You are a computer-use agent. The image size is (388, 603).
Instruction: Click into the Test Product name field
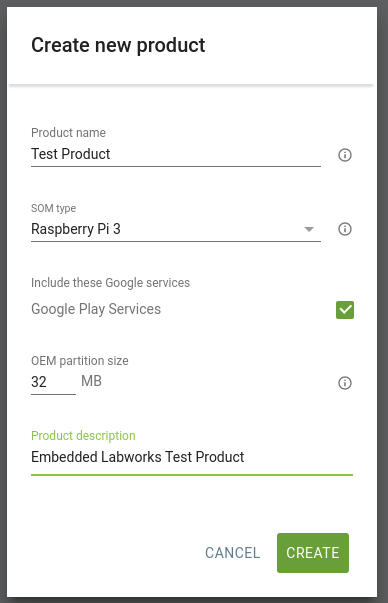(x=176, y=154)
